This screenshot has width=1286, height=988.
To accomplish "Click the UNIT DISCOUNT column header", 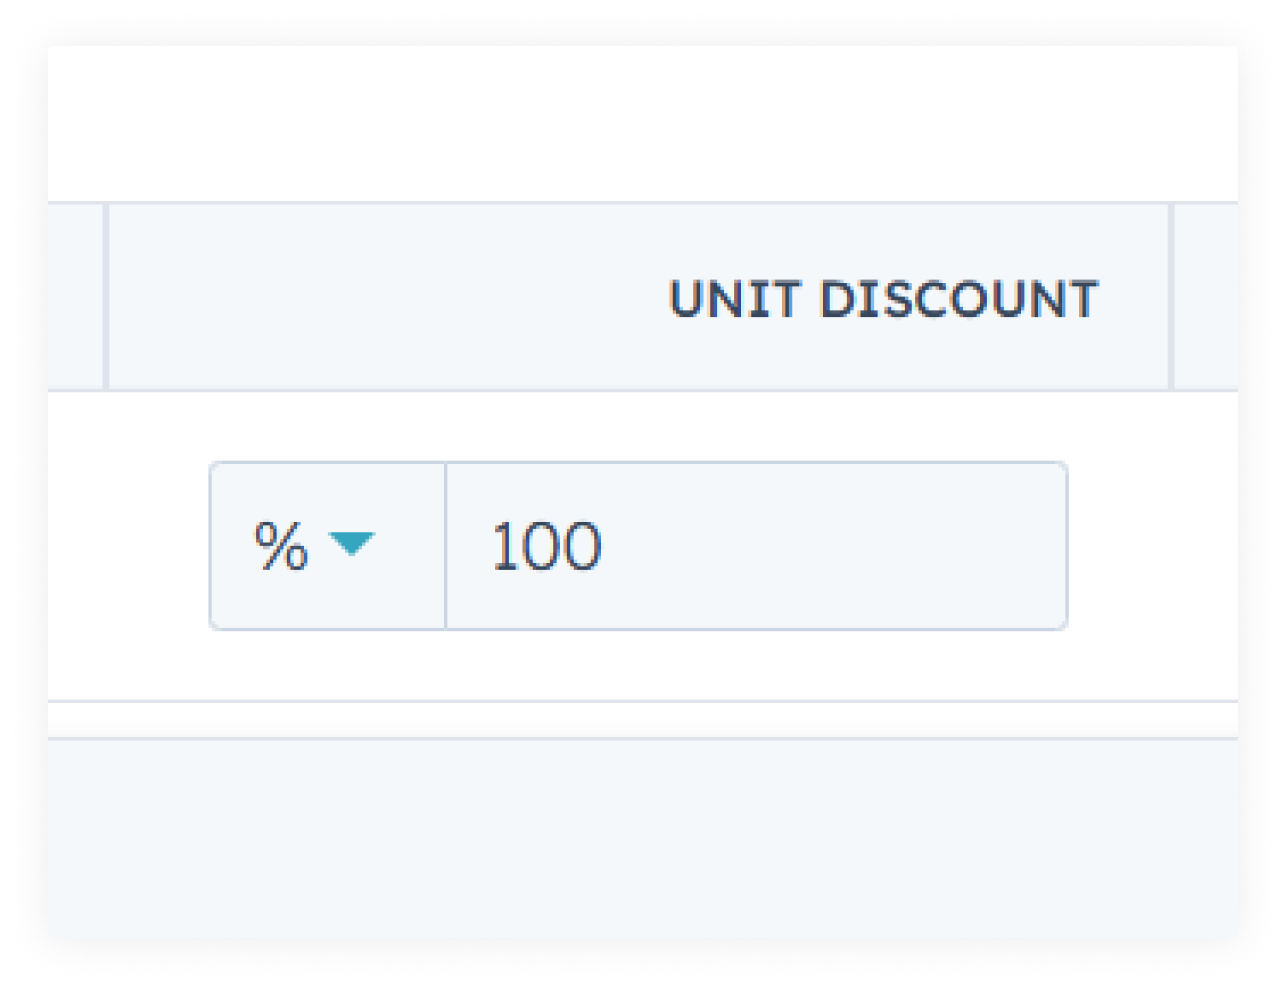I will tap(884, 296).
